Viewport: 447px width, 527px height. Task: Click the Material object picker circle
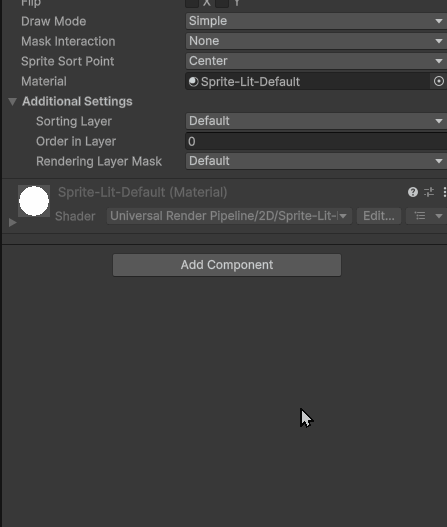click(x=439, y=81)
